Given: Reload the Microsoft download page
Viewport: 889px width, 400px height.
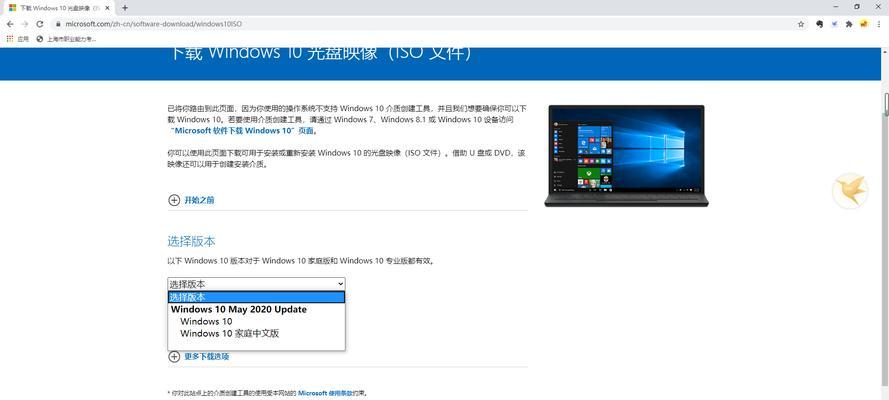Looking at the screenshot, I should (40, 24).
